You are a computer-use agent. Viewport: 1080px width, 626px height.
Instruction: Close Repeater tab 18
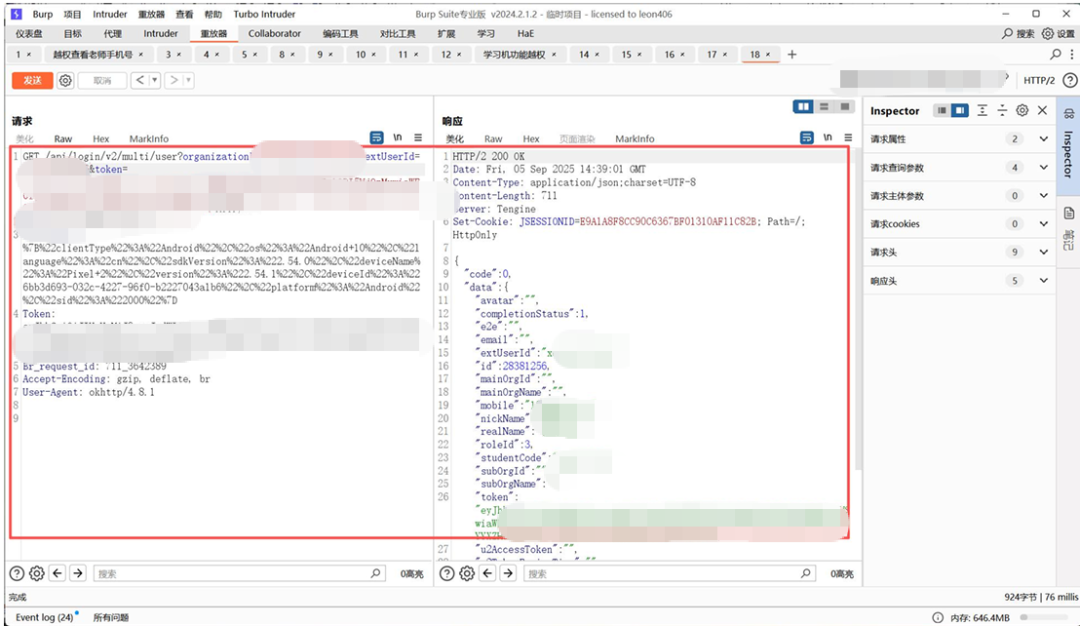768,54
